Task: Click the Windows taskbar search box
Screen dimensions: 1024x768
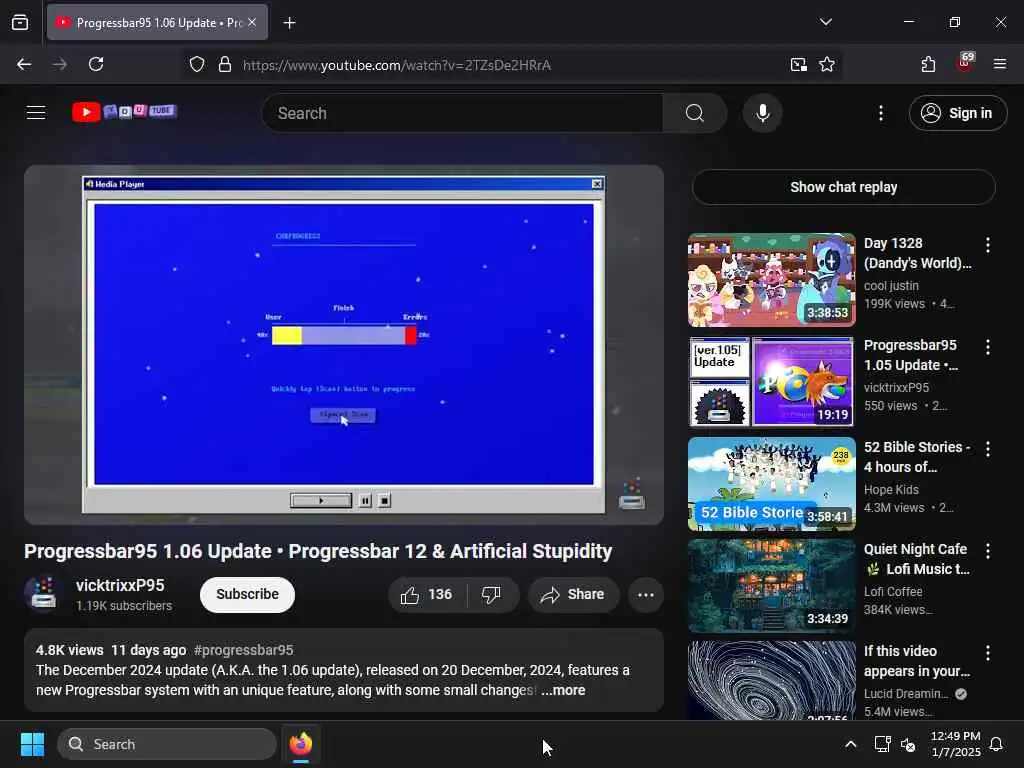Action: point(167,744)
